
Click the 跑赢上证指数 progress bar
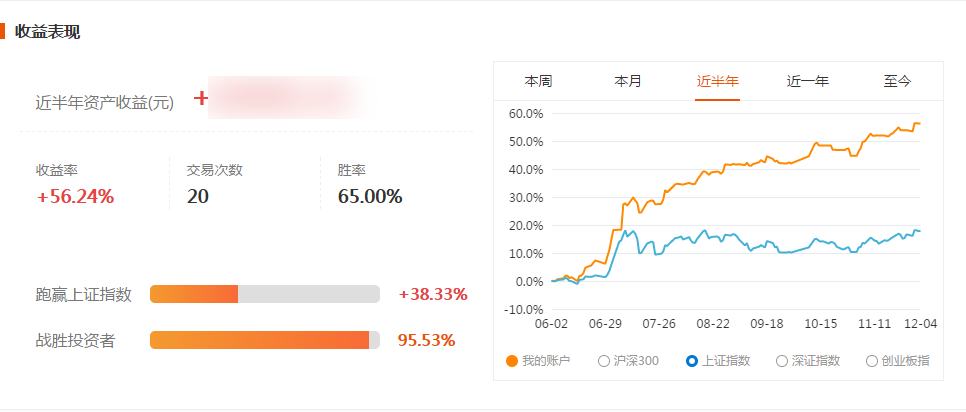(265, 294)
